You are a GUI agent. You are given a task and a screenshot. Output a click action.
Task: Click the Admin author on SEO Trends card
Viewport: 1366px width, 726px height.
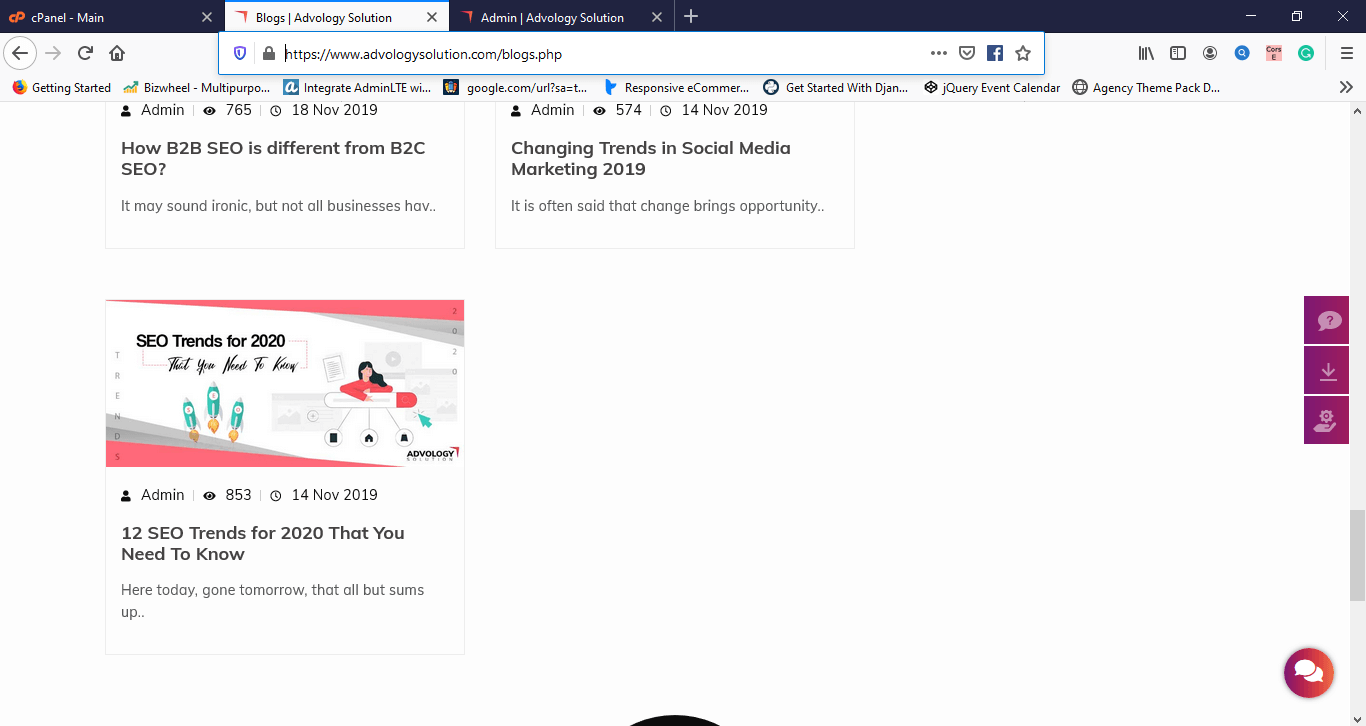(162, 495)
